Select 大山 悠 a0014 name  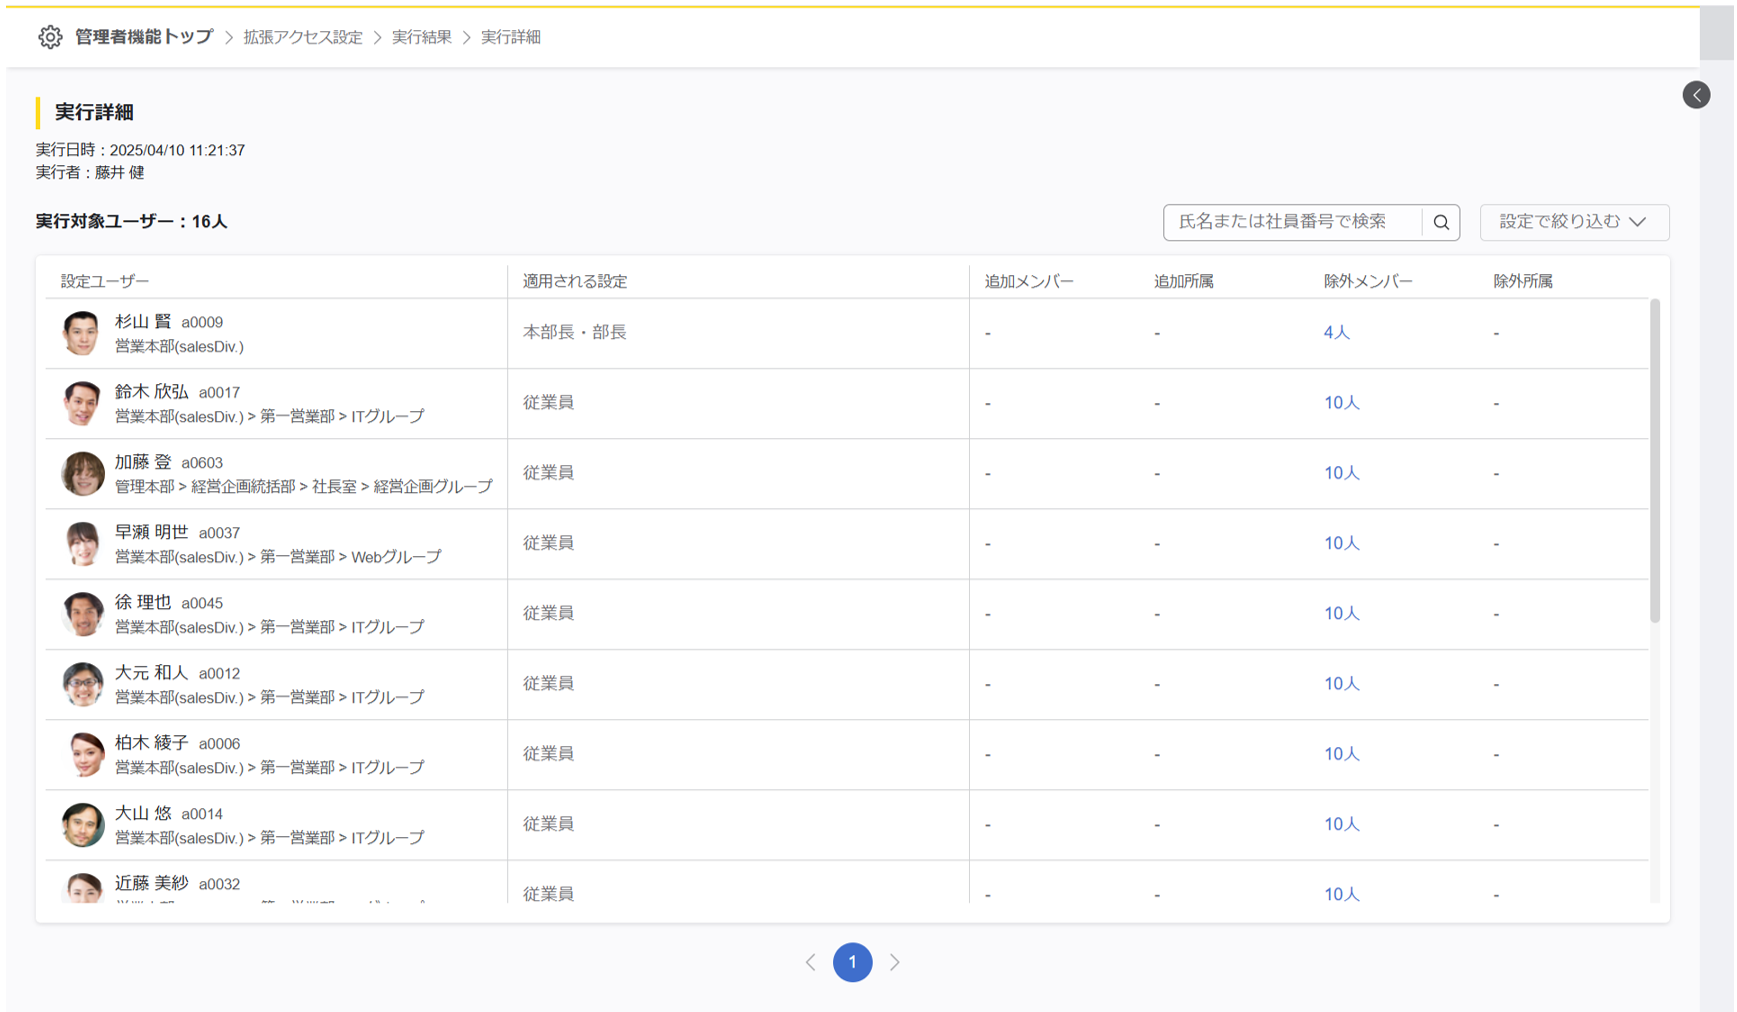[168, 813]
